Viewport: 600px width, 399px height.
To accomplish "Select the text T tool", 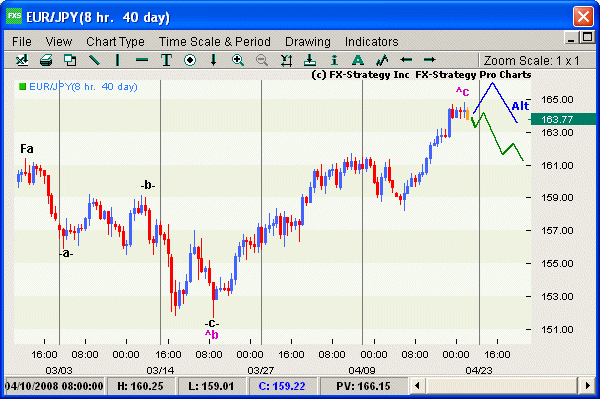I will coord(166,60).
